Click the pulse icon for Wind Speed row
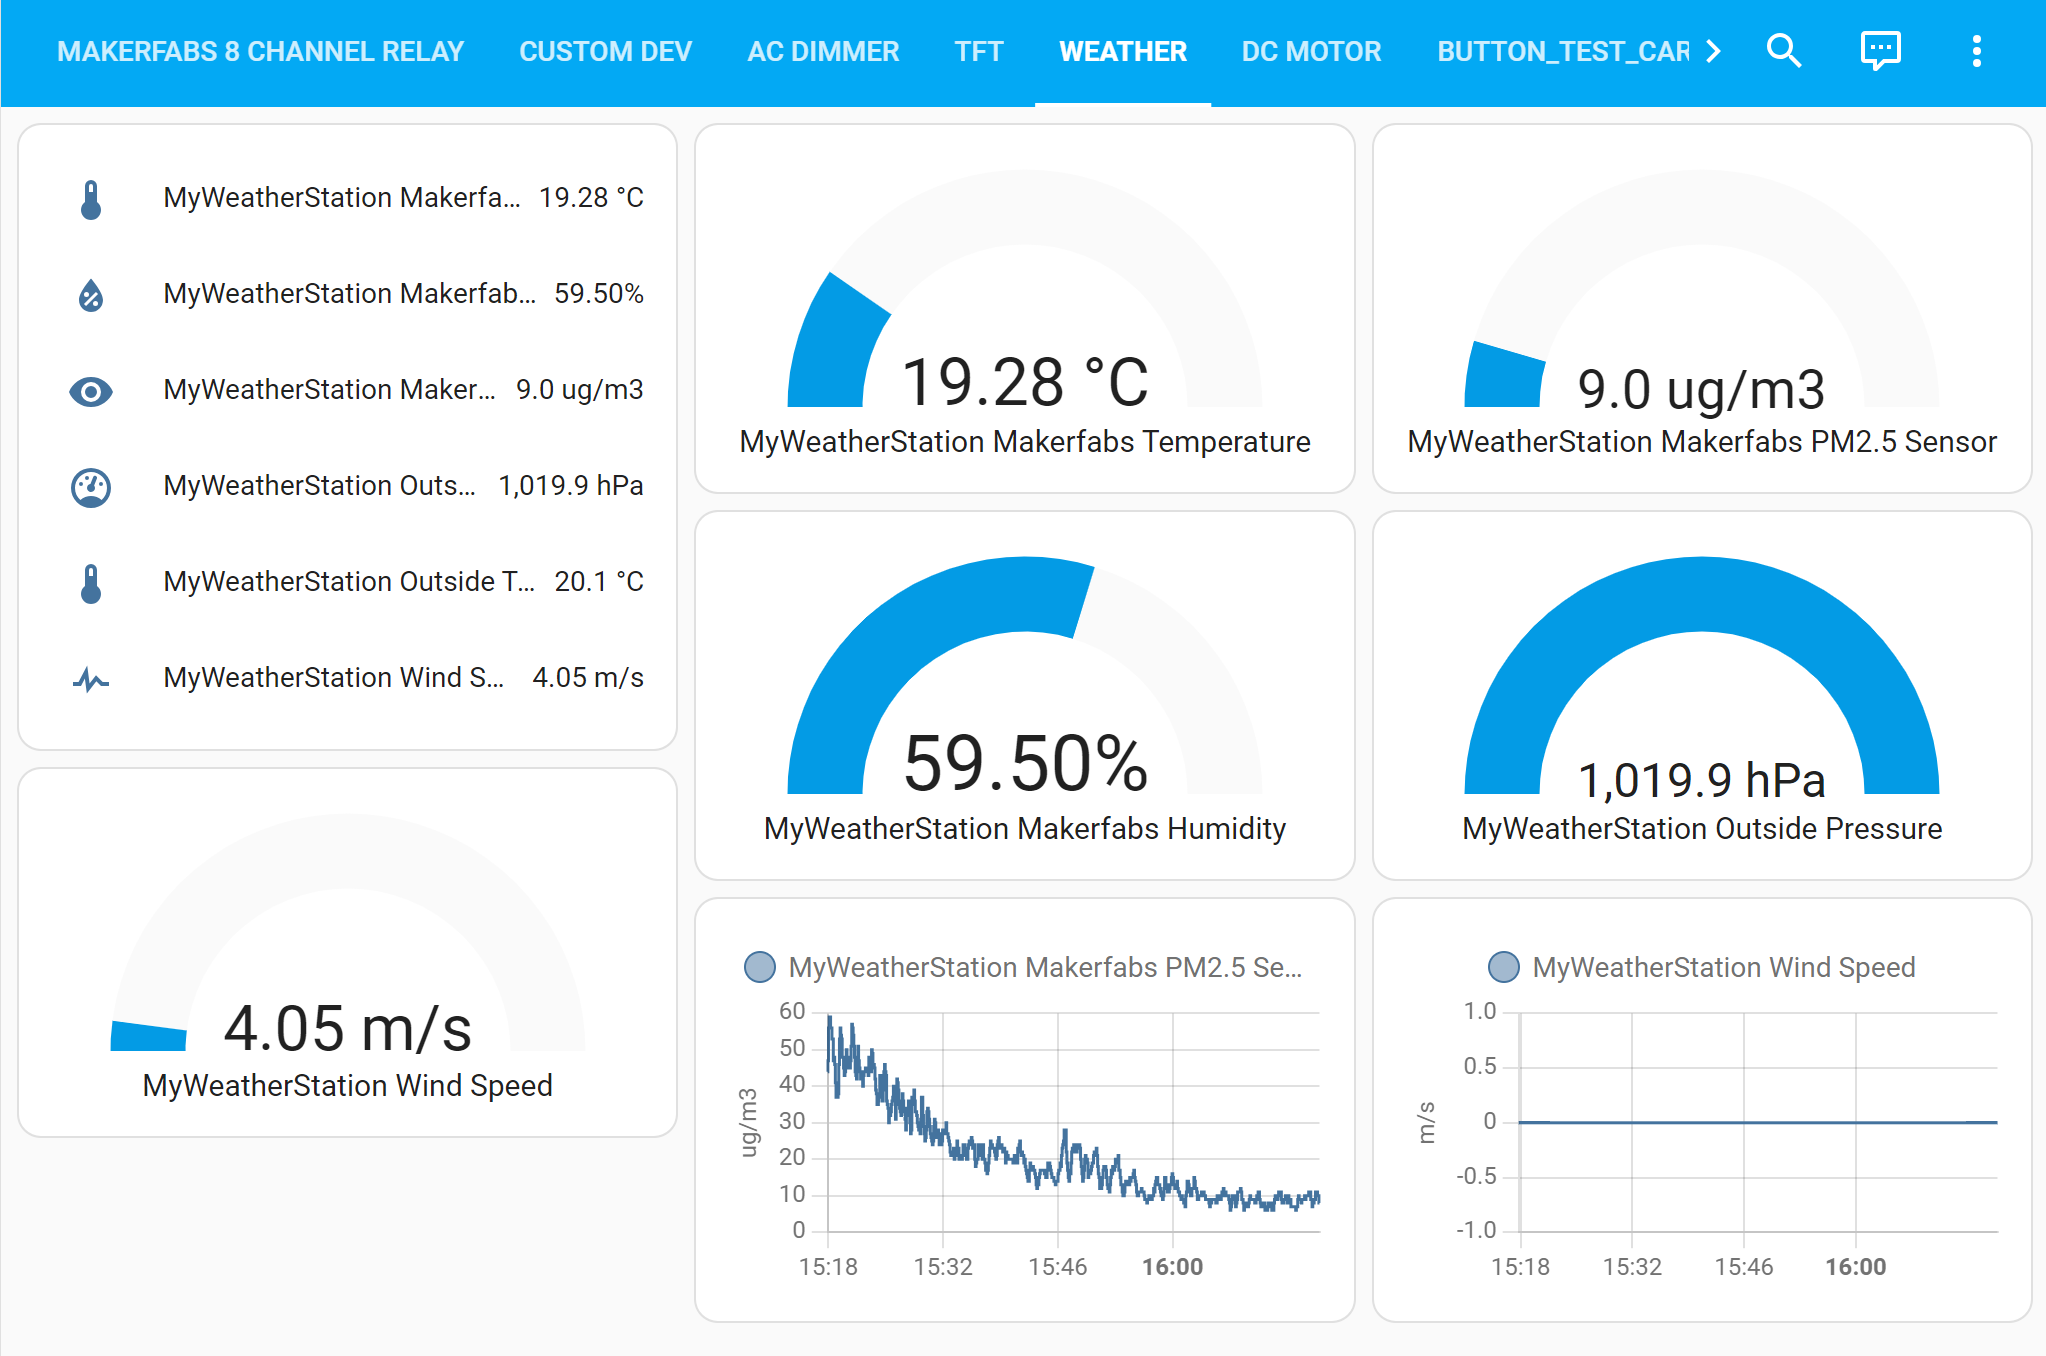The height and width of the screenshot is (1356, 2046). click(x=91, y=679)
